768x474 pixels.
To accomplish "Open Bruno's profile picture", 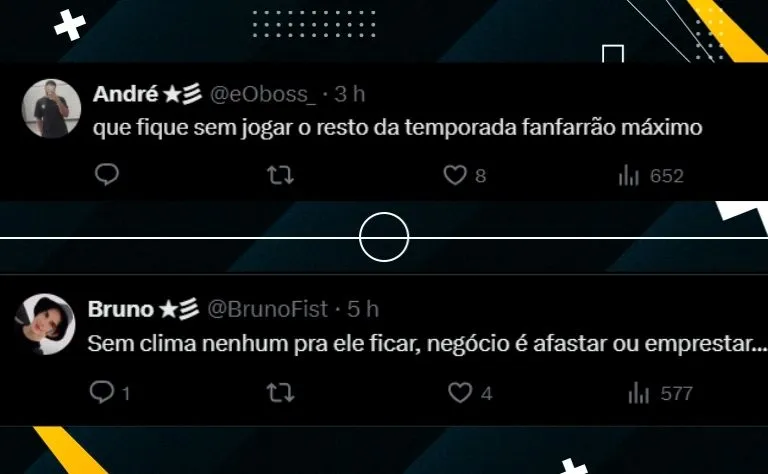I will pos(45,324).
